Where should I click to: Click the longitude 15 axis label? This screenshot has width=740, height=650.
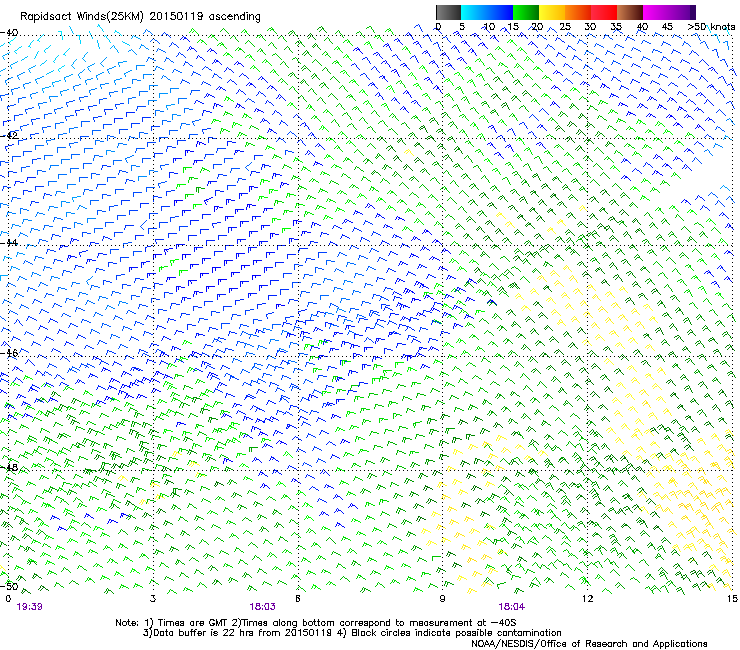coord(732,599)
